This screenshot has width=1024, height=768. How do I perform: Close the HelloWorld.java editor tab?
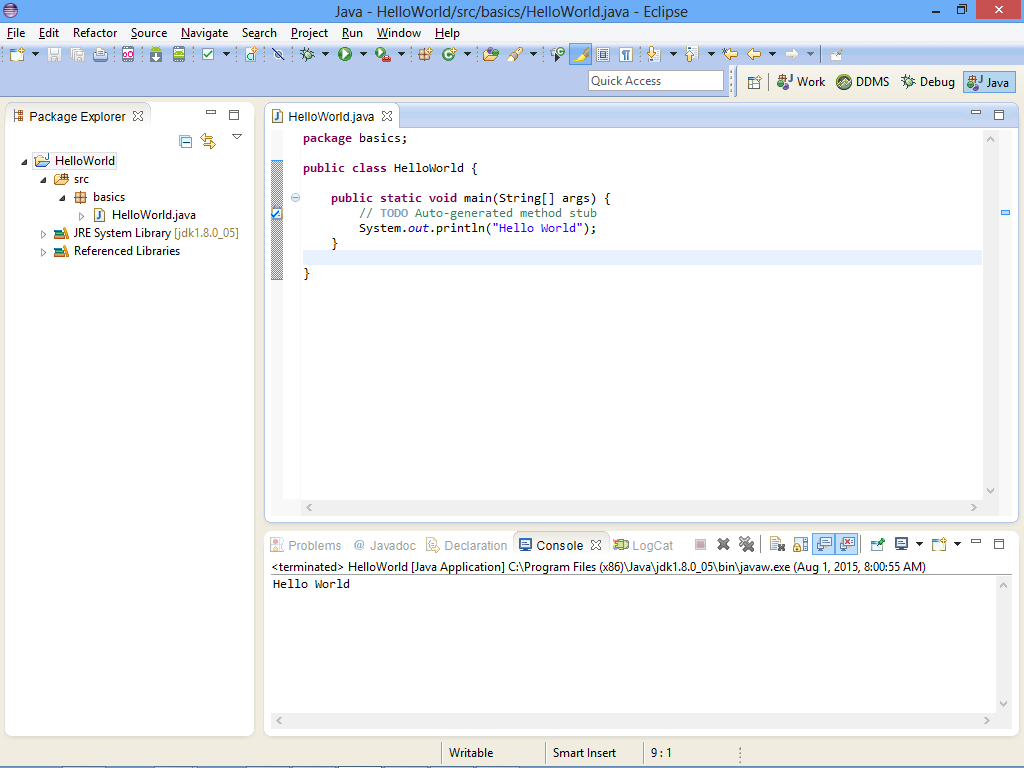coord(387,116)
